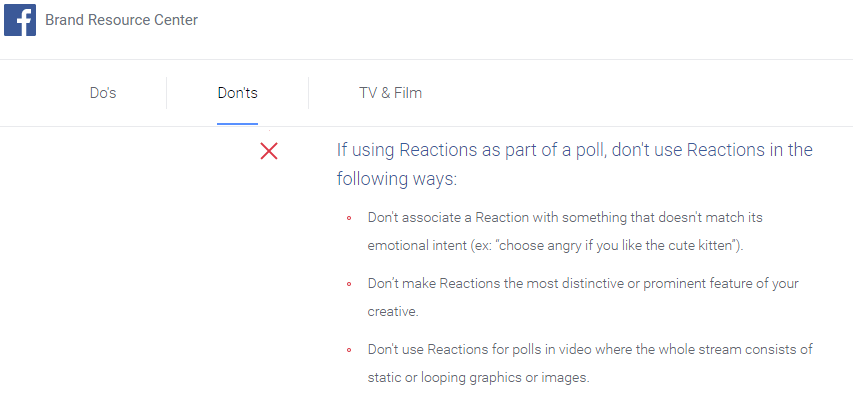Click the red bullet marker before "Don't use Reactions for polls"
The width and height of the screenshot is (853, 397).
349,350
